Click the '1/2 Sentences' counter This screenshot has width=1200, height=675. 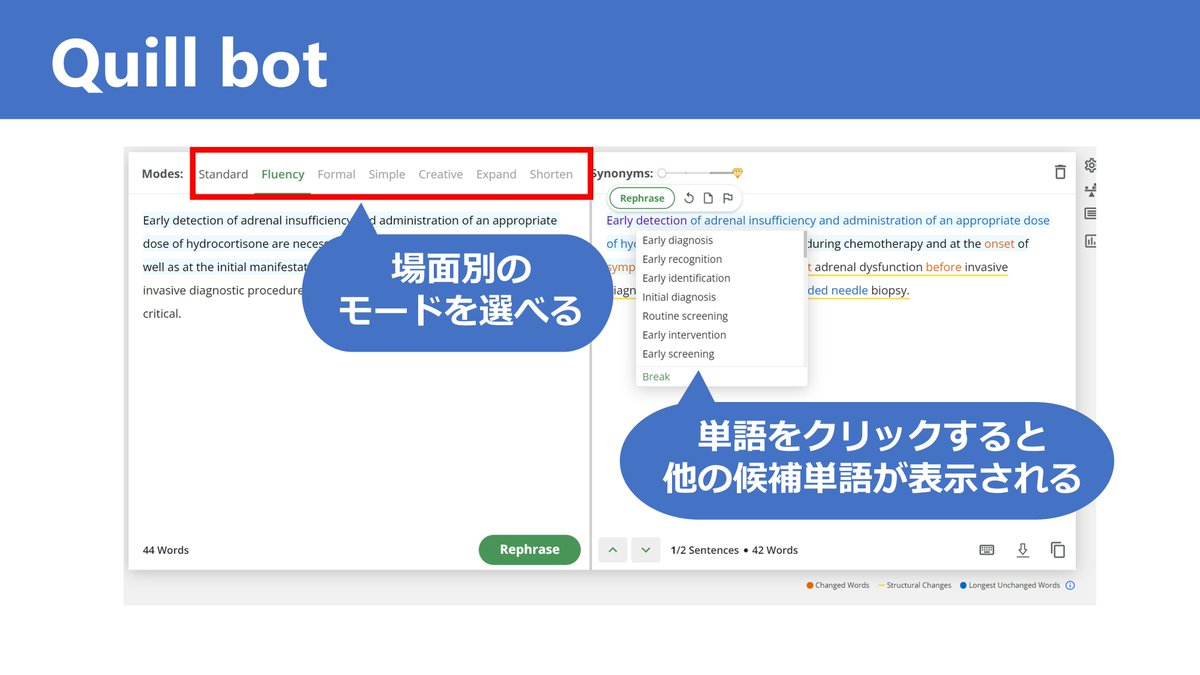click(704, 550)
